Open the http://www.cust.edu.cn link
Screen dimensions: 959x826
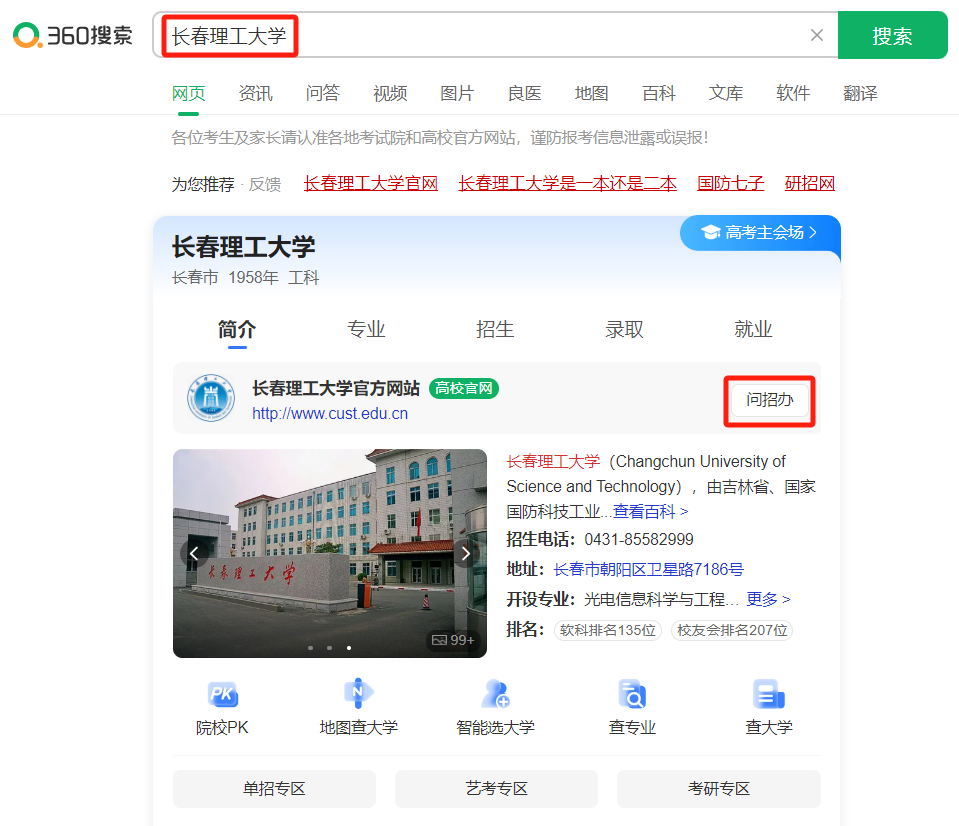coord(330,414)
